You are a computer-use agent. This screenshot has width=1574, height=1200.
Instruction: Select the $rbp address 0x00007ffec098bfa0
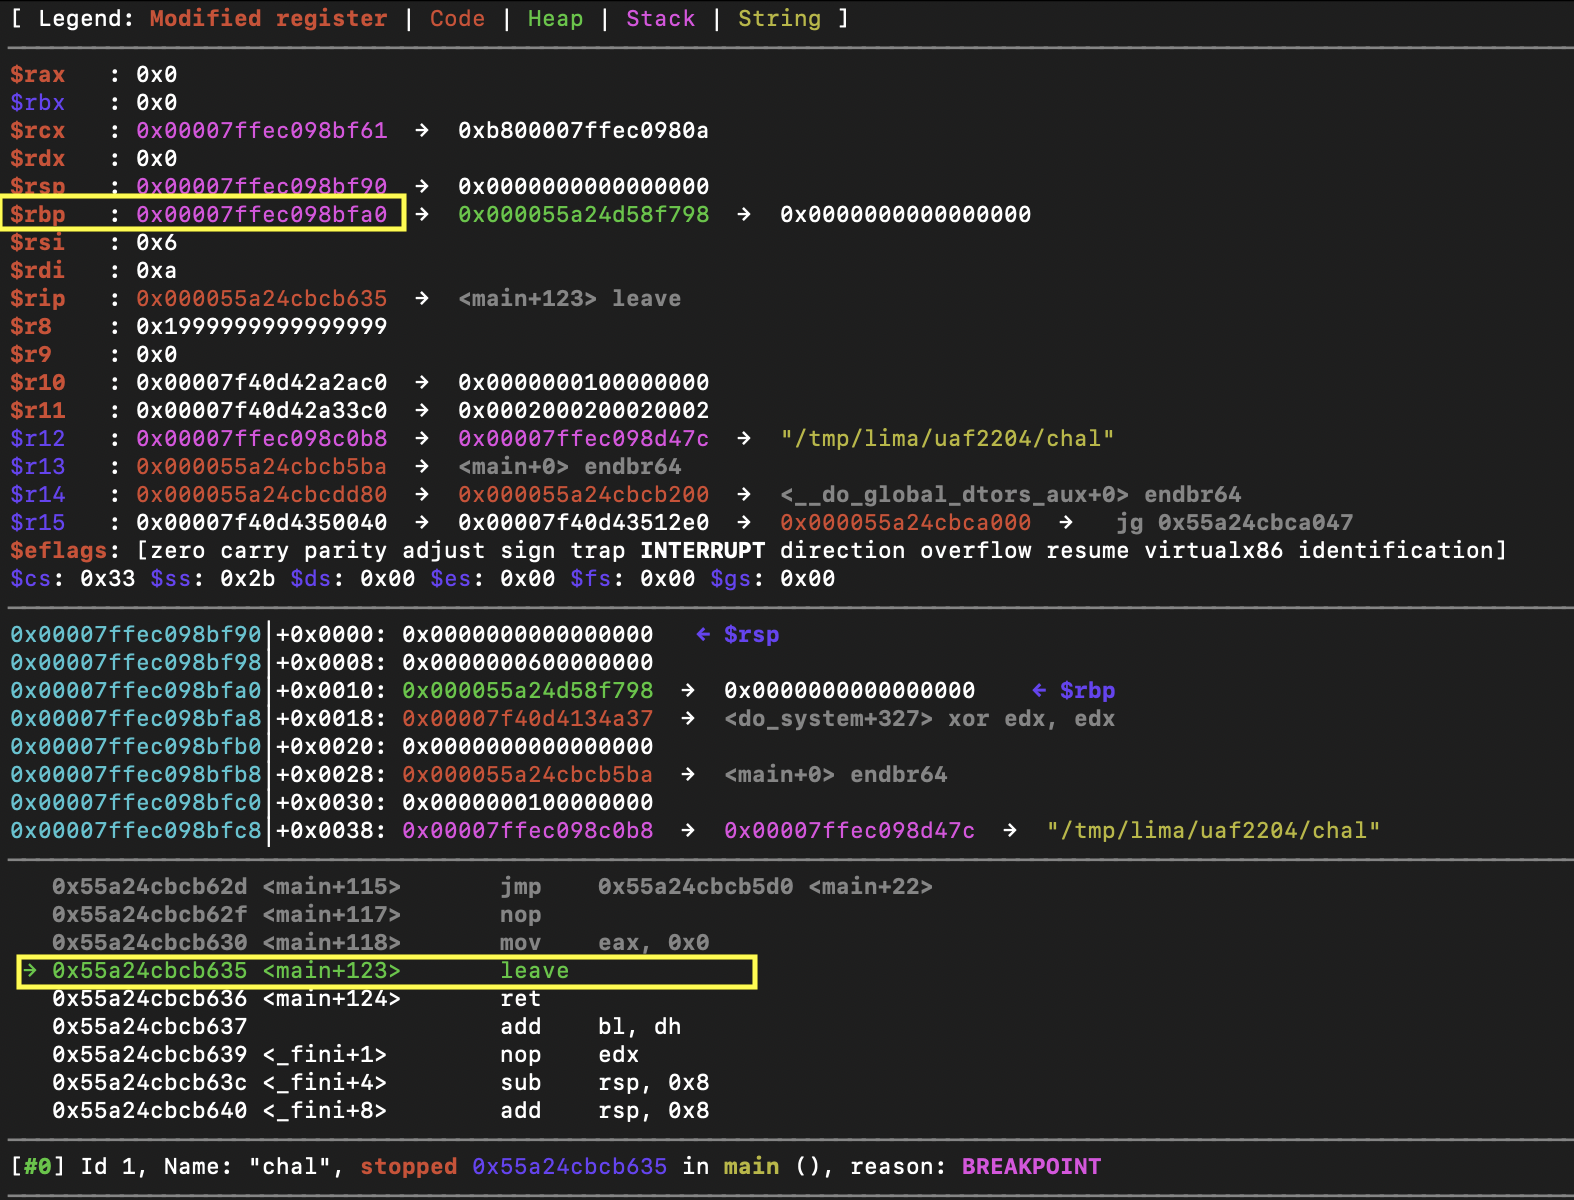[262, 215]
